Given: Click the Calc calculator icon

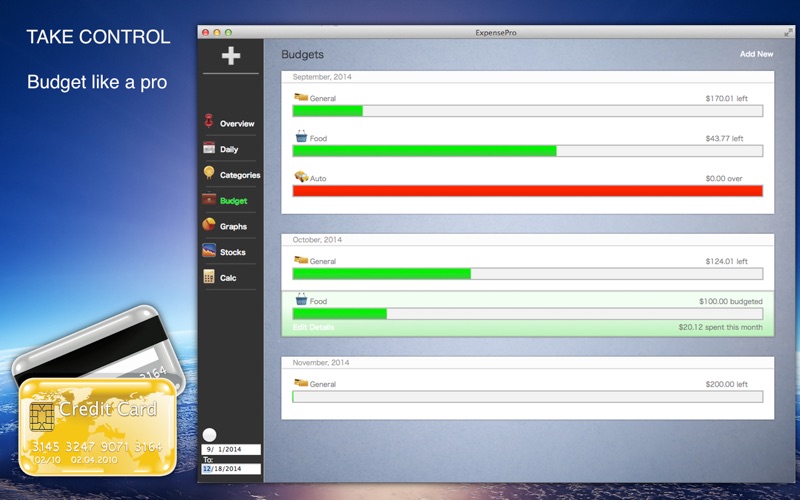Looking at the screenshot, I should [x=209, y=276].
